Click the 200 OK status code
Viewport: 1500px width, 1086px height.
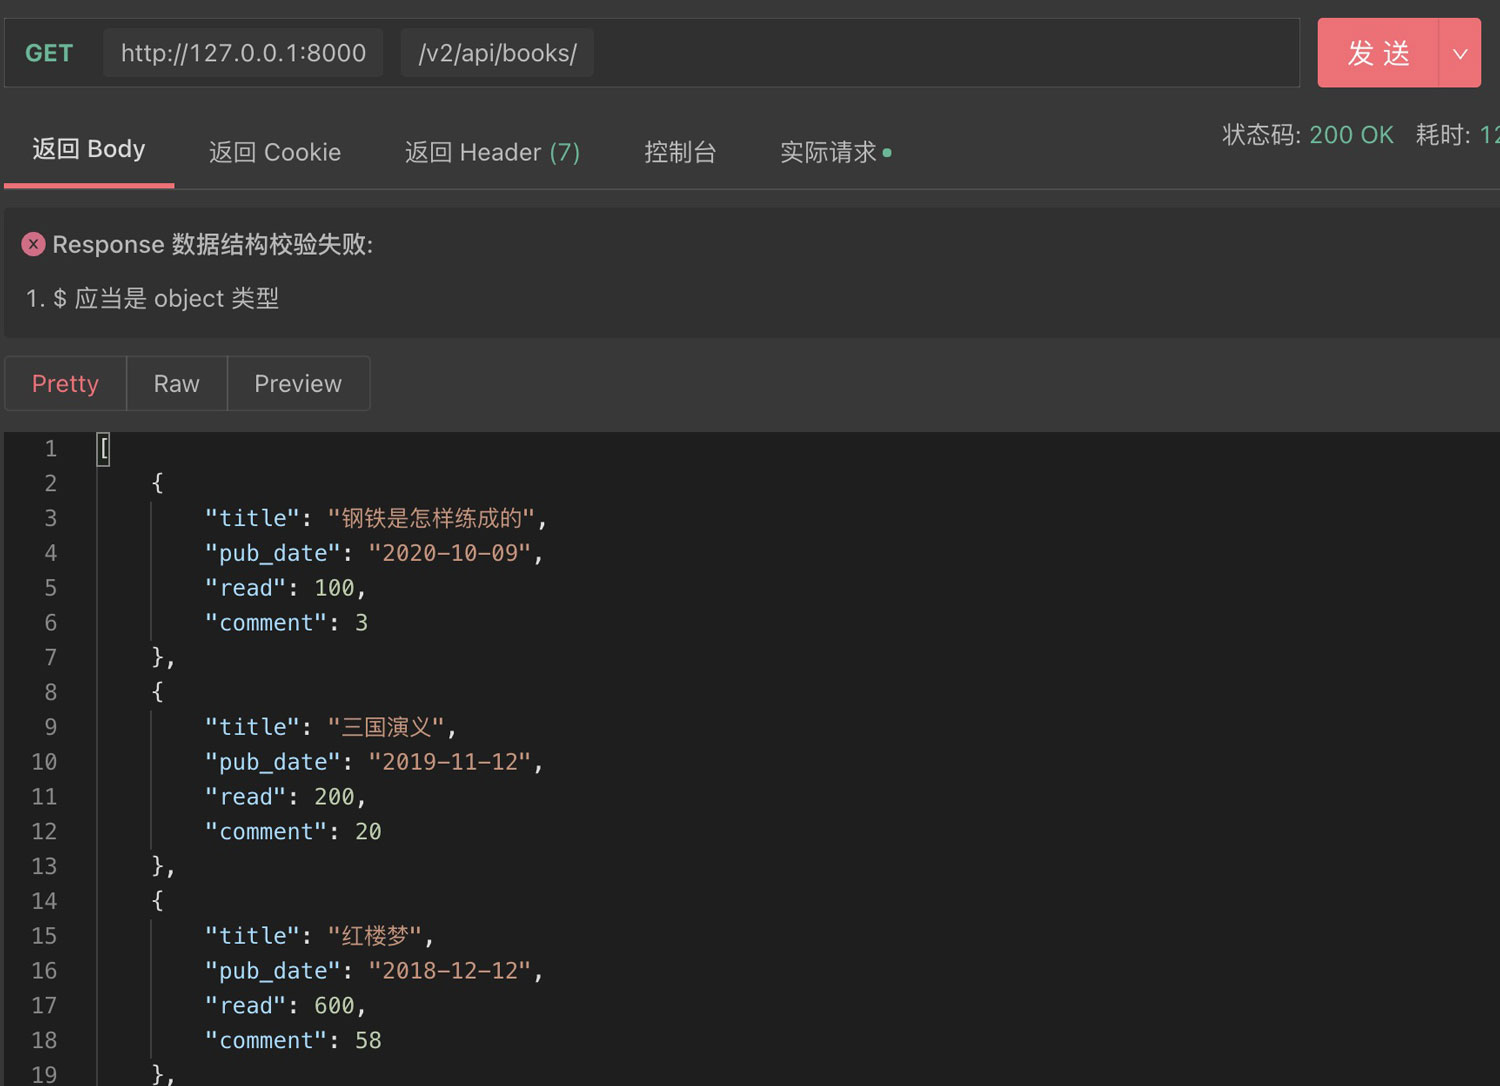pos(1351,135)
